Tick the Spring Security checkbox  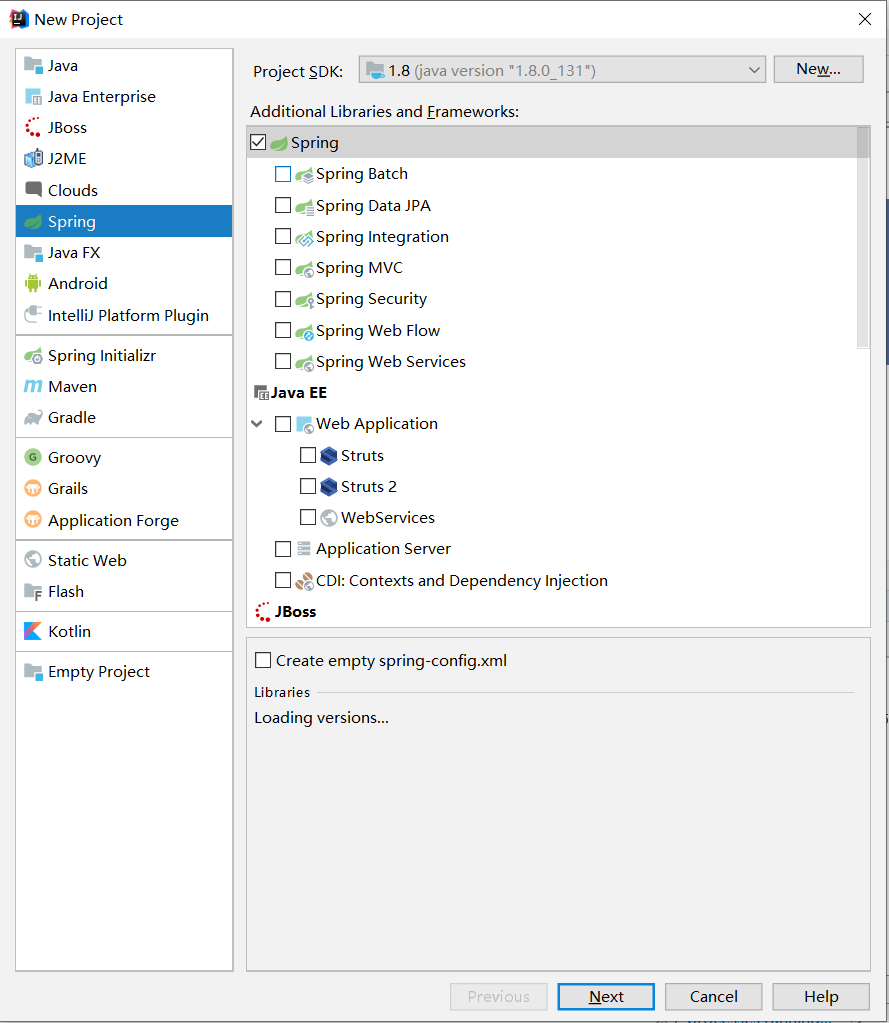coord(282,298)
